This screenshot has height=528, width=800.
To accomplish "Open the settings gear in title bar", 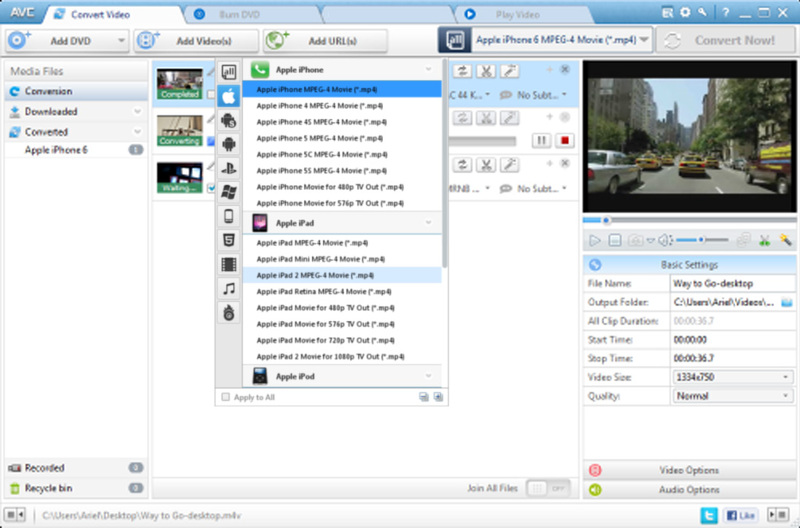I will coord(685,12).
